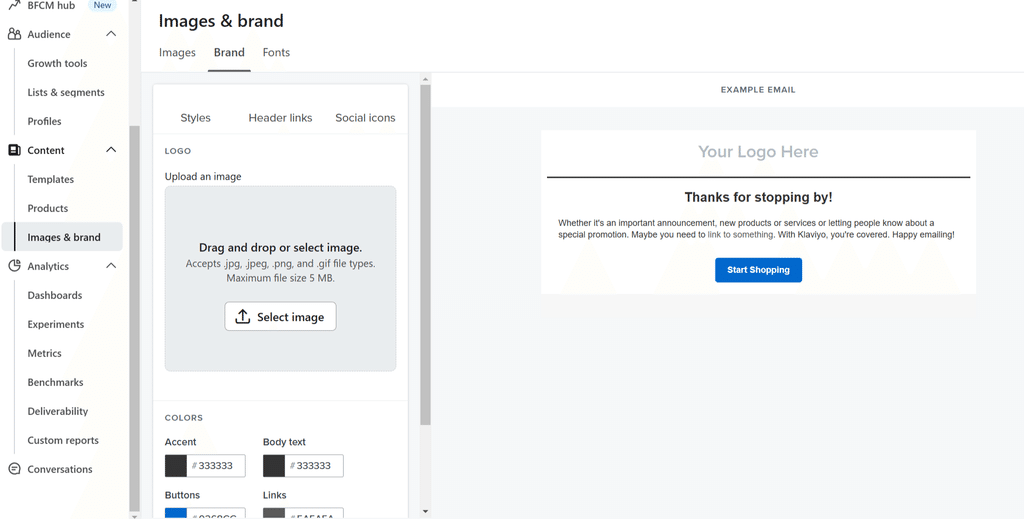Screen dimensions: 1024x519
Task: Open Templates in the Content menu
Action: [x=51, y=179]
